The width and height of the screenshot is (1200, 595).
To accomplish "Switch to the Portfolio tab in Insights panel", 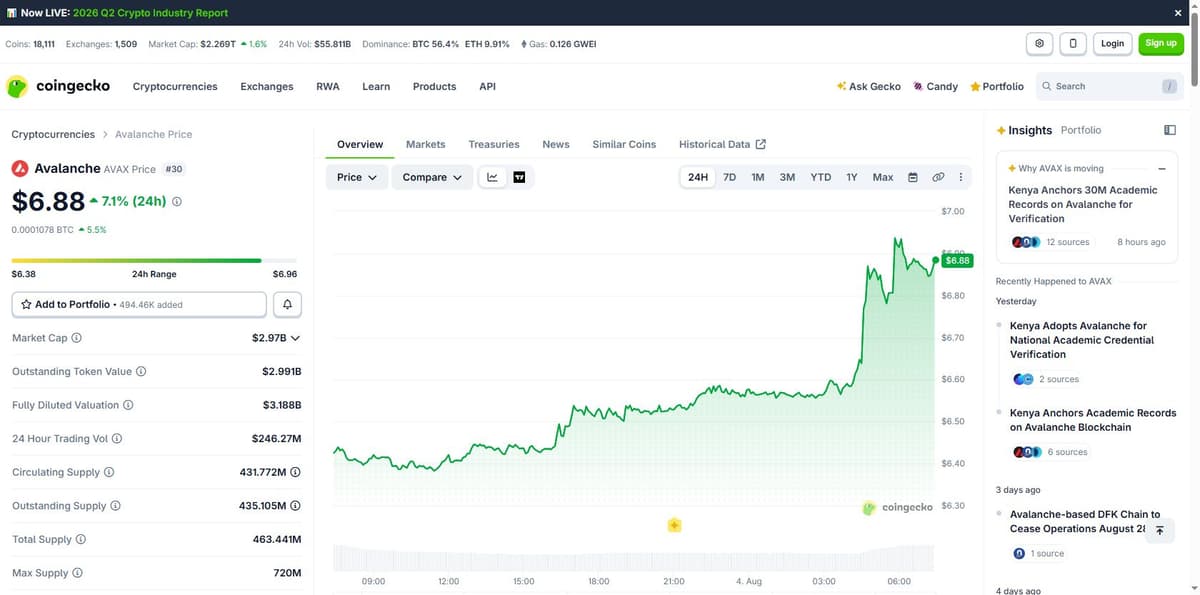I will pyautogui.click(x=1081, y=130).
